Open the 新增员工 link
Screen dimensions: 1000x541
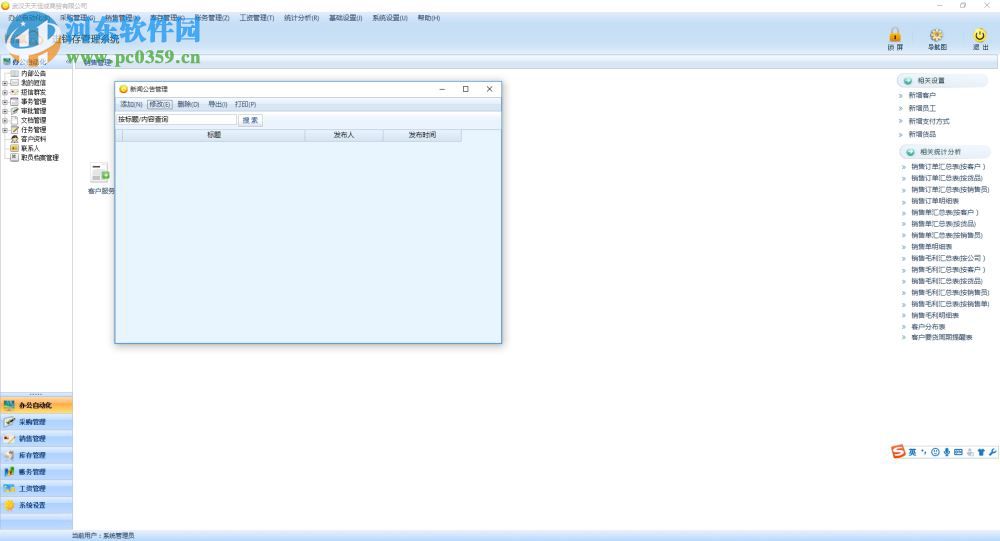(922, 108)
